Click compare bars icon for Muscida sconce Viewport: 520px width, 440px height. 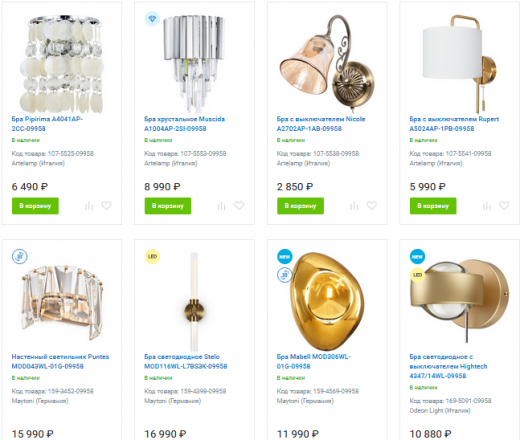pos(221,206)
